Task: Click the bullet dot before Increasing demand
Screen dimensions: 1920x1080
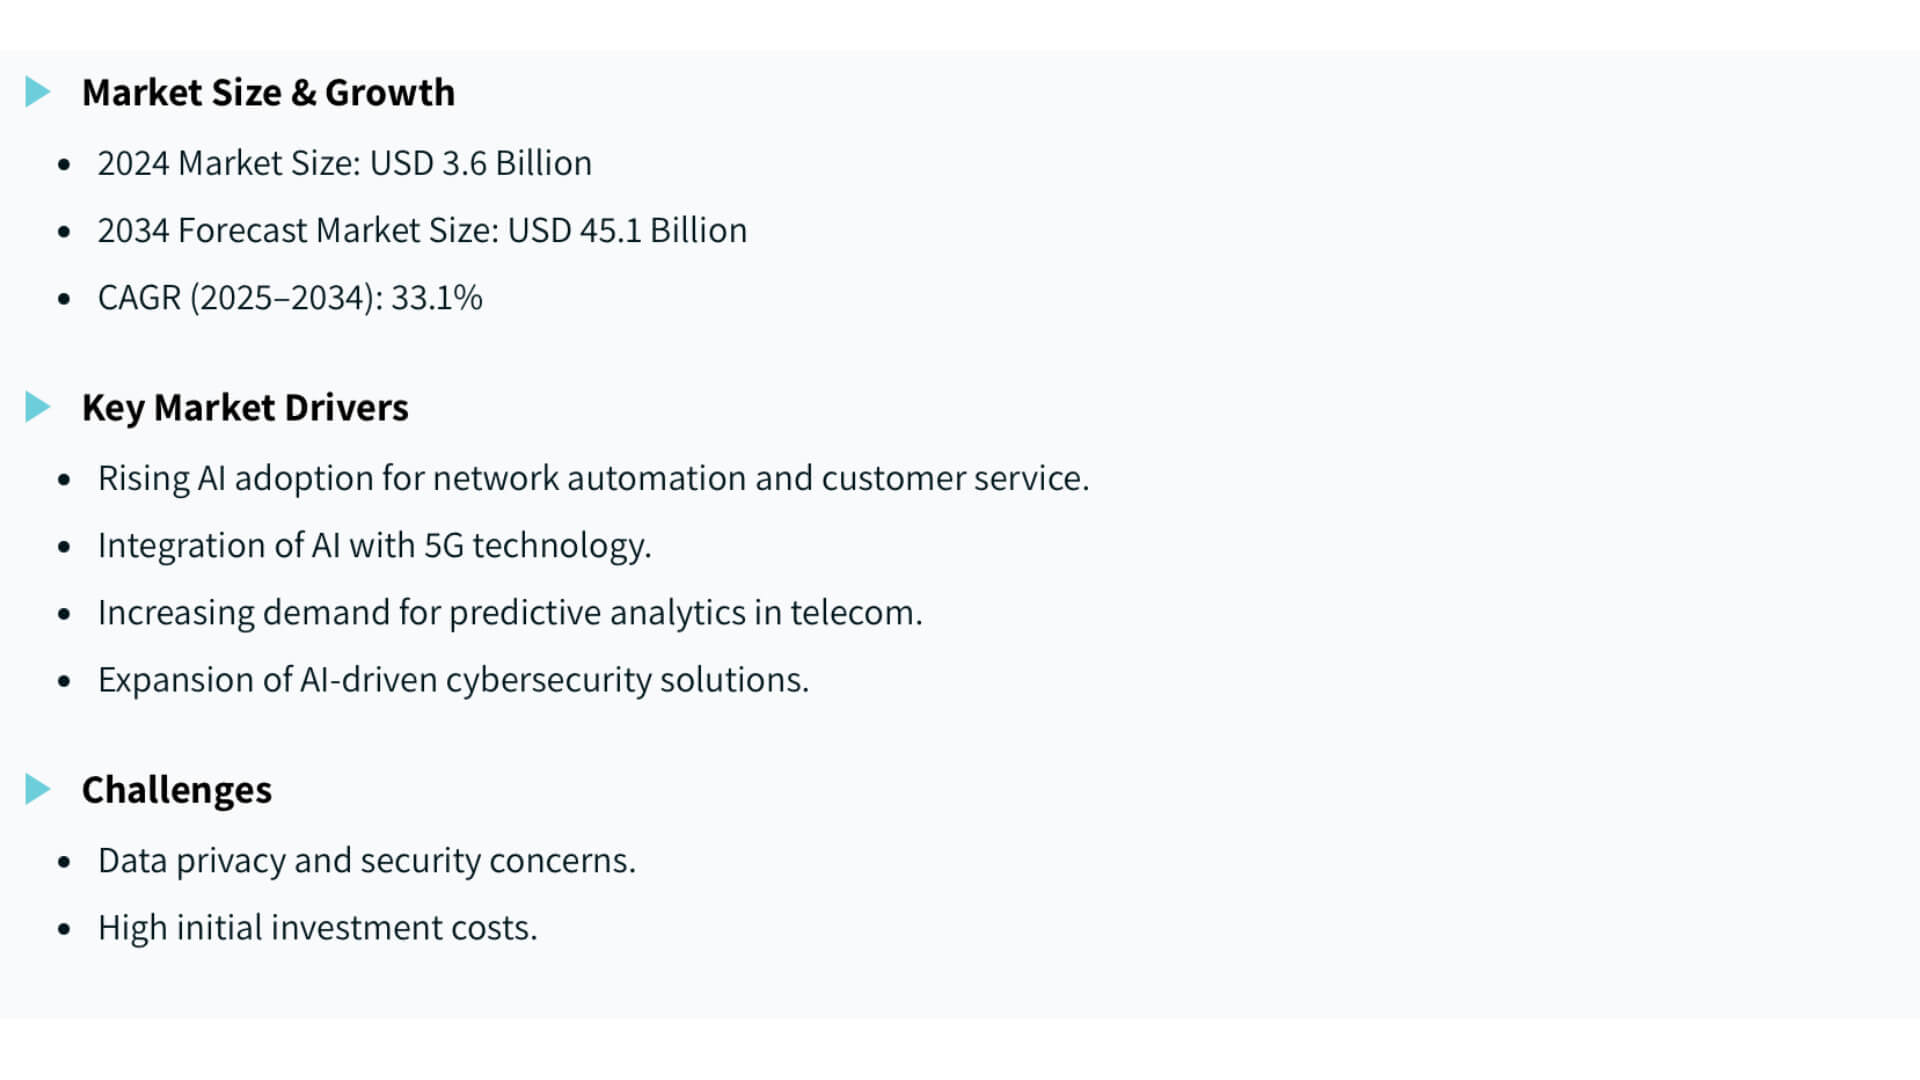Action: coord(65,613)
